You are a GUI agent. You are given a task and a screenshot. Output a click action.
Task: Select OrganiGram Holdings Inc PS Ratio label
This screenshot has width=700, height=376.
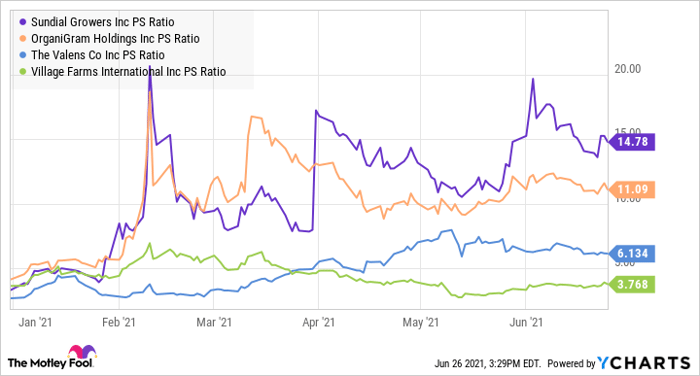click(115, 38)
